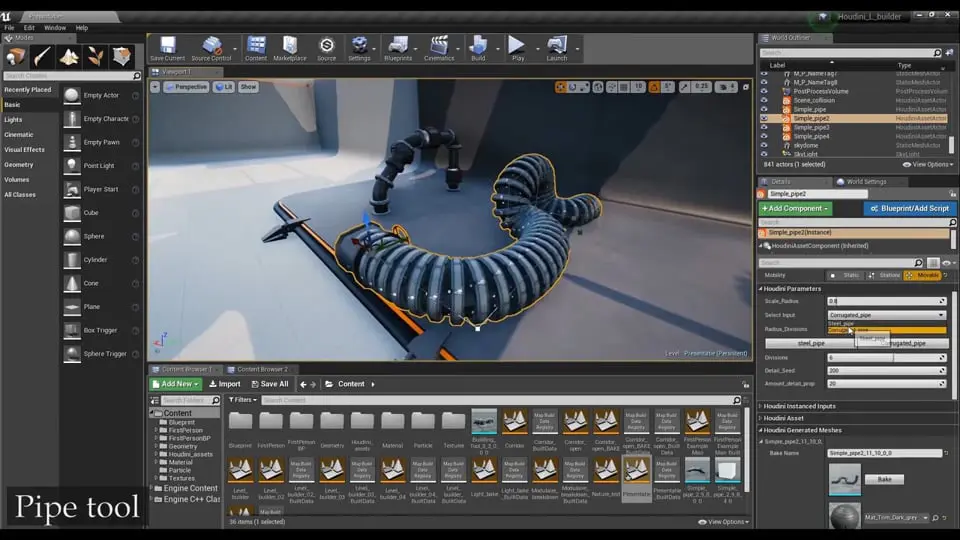Image resolution: width=960 pixels, height=540 pixels.
Task: Toggle visibility of Simple_pipe2 actor
Action: pyautogui.click(x=764, y=118)
